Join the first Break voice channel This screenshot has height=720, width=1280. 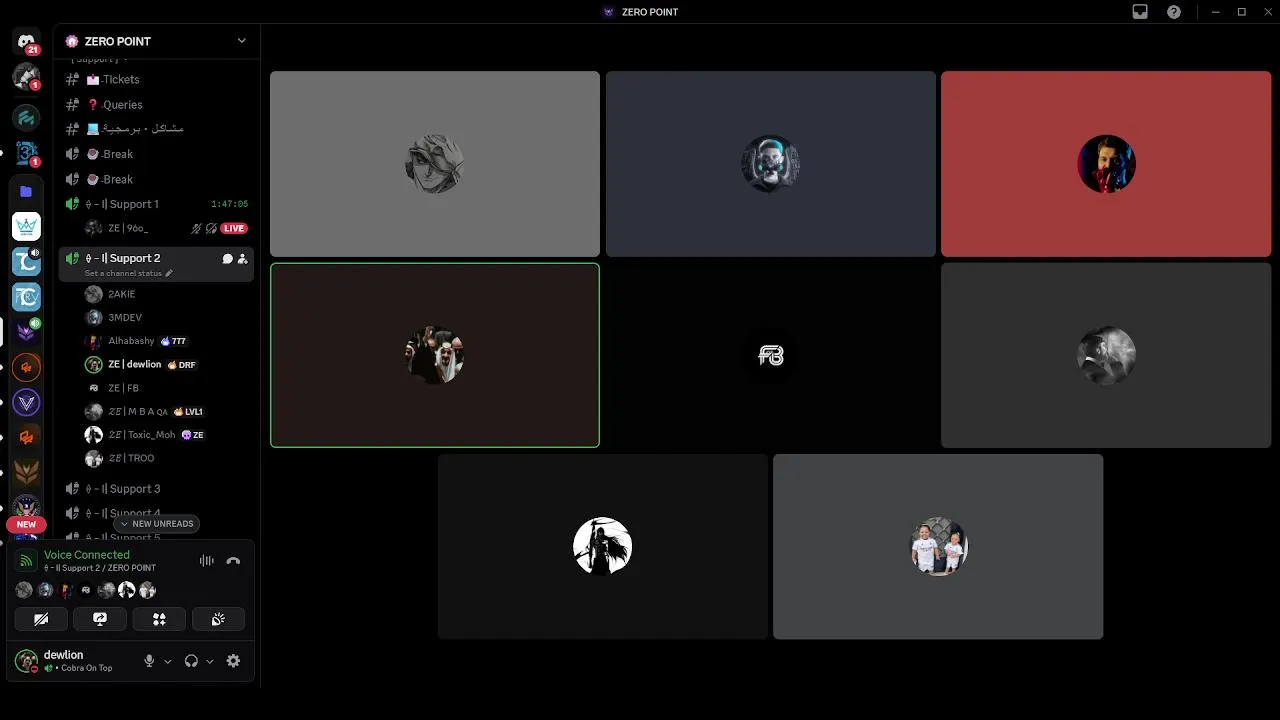[x=156, y=154]
